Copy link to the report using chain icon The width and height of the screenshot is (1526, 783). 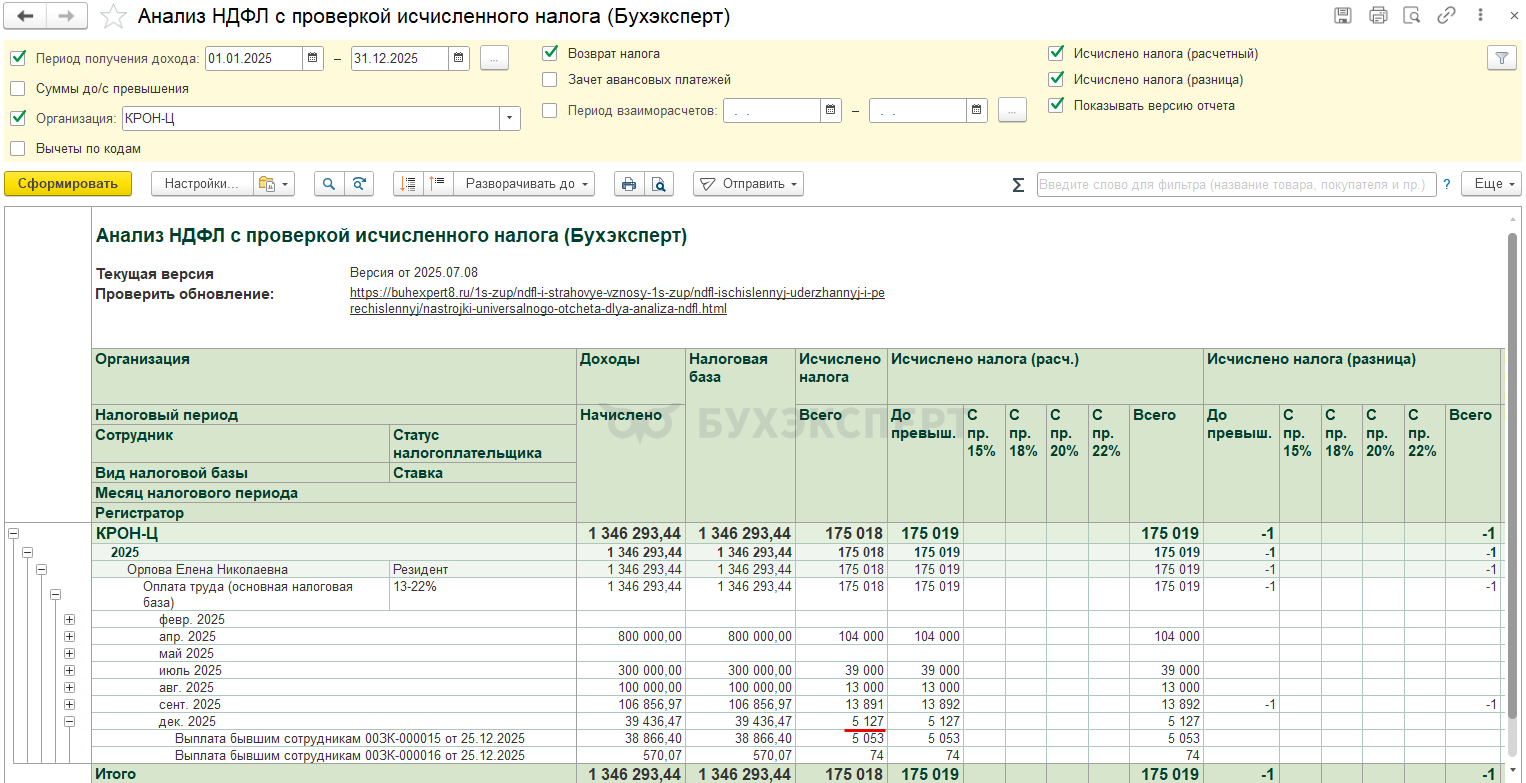[1446, 16]
